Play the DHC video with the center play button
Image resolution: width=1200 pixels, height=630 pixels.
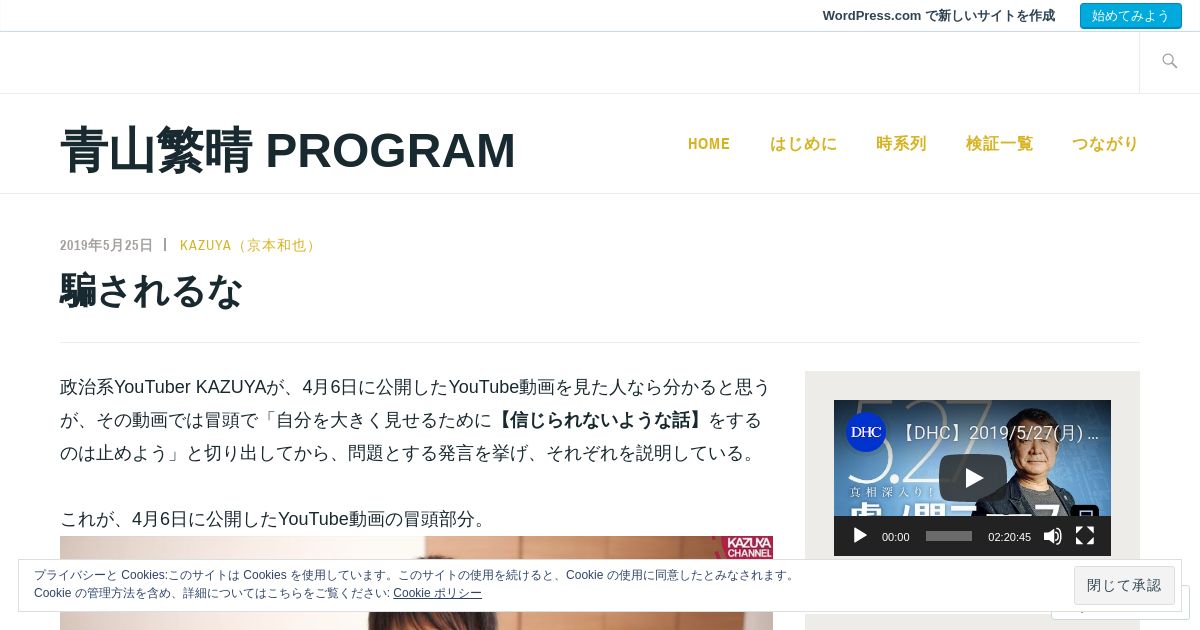click(972, 478)
